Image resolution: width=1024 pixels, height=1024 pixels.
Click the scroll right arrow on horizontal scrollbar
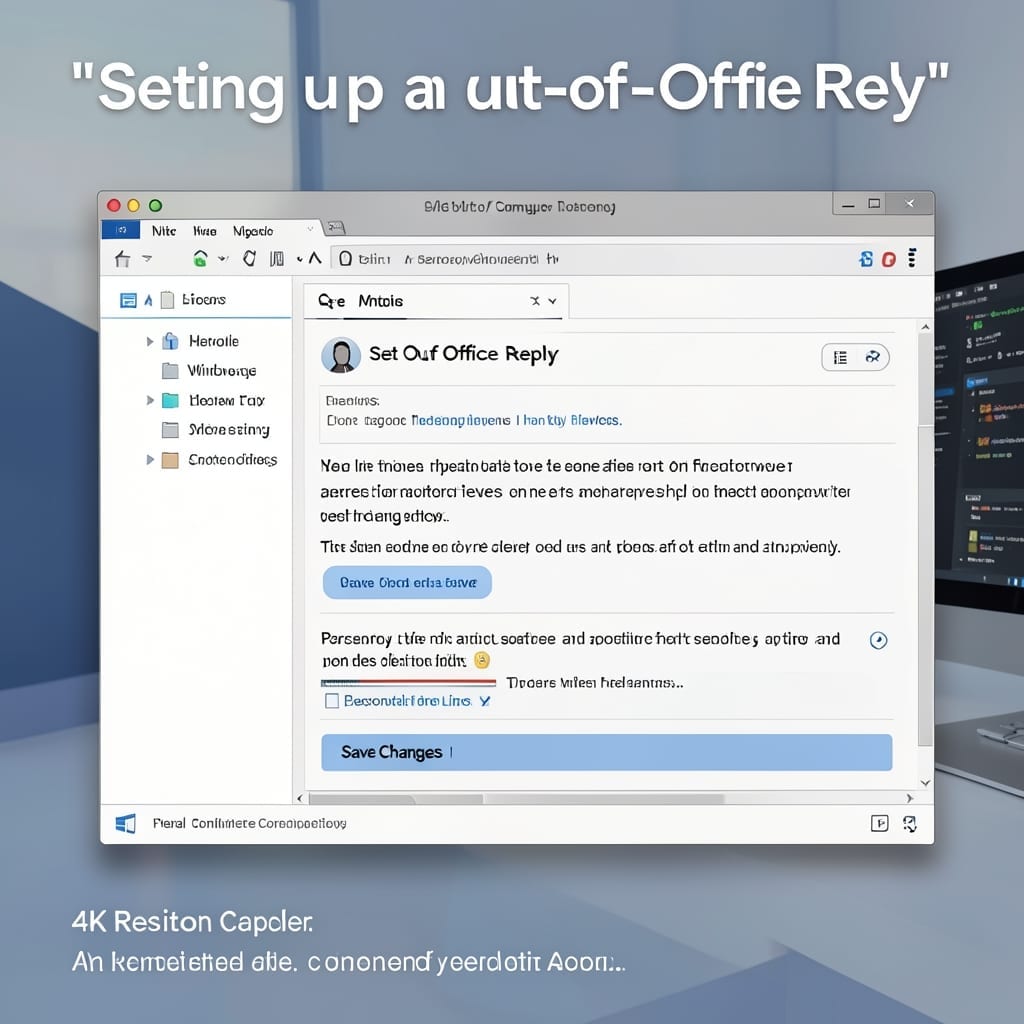(x=909, y=798)
